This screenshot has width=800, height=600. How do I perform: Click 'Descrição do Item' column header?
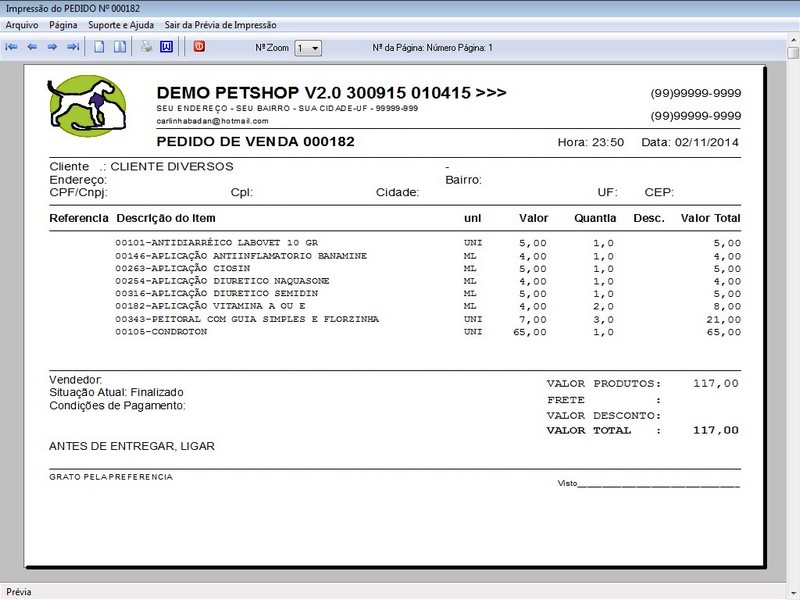click(166, 218)
